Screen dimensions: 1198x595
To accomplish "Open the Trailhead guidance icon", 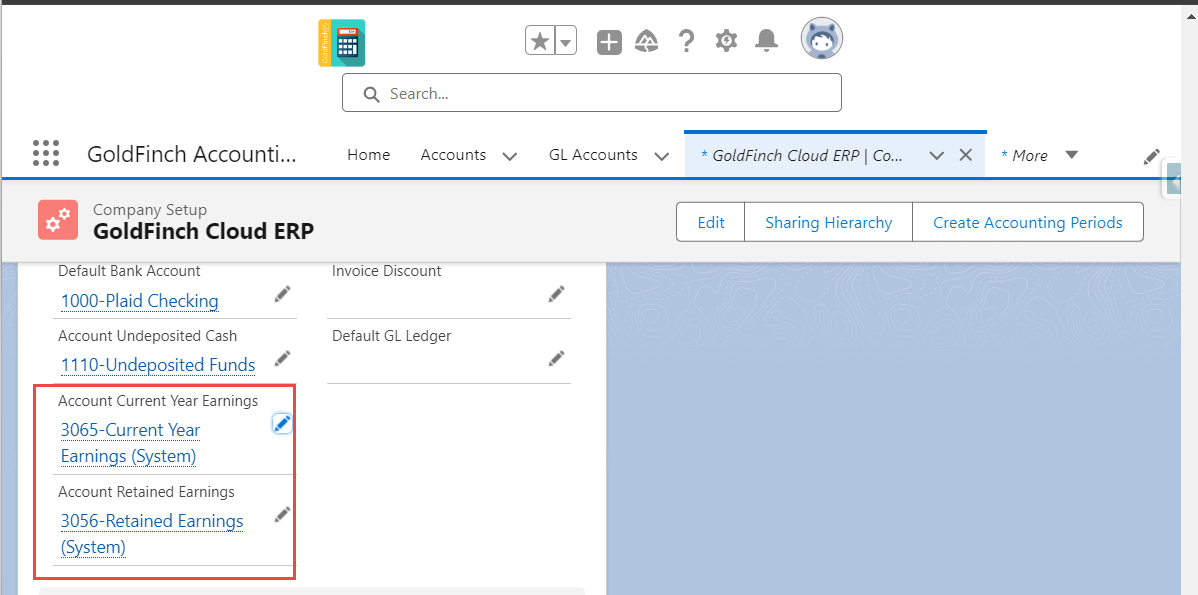I will click(647, 41).
